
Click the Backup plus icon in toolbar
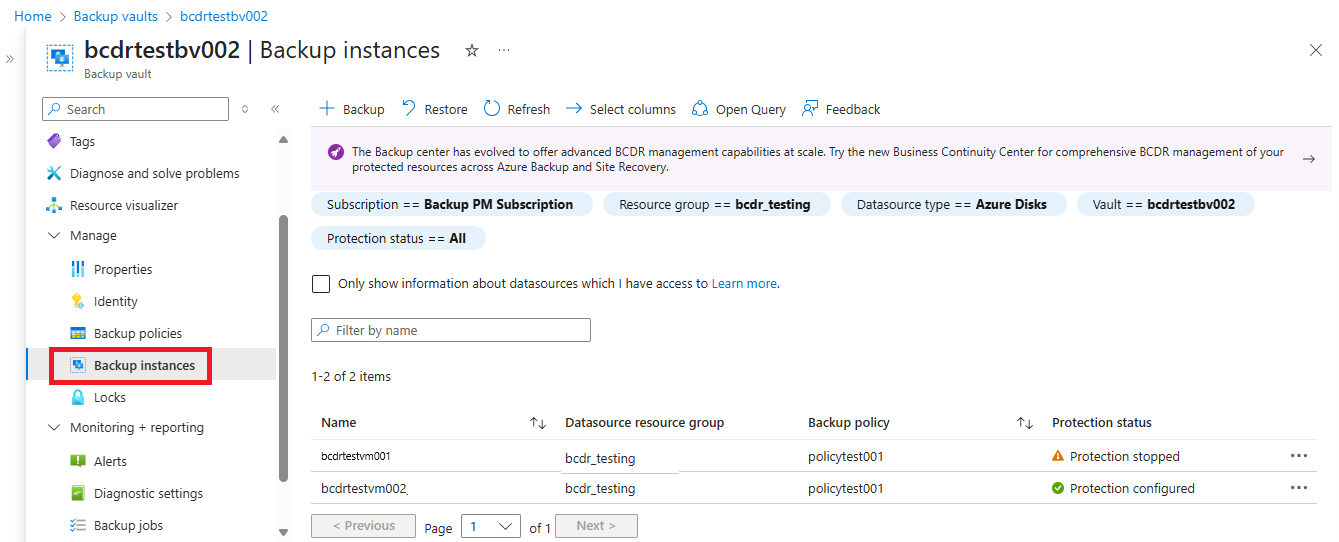tap(326, 109)
